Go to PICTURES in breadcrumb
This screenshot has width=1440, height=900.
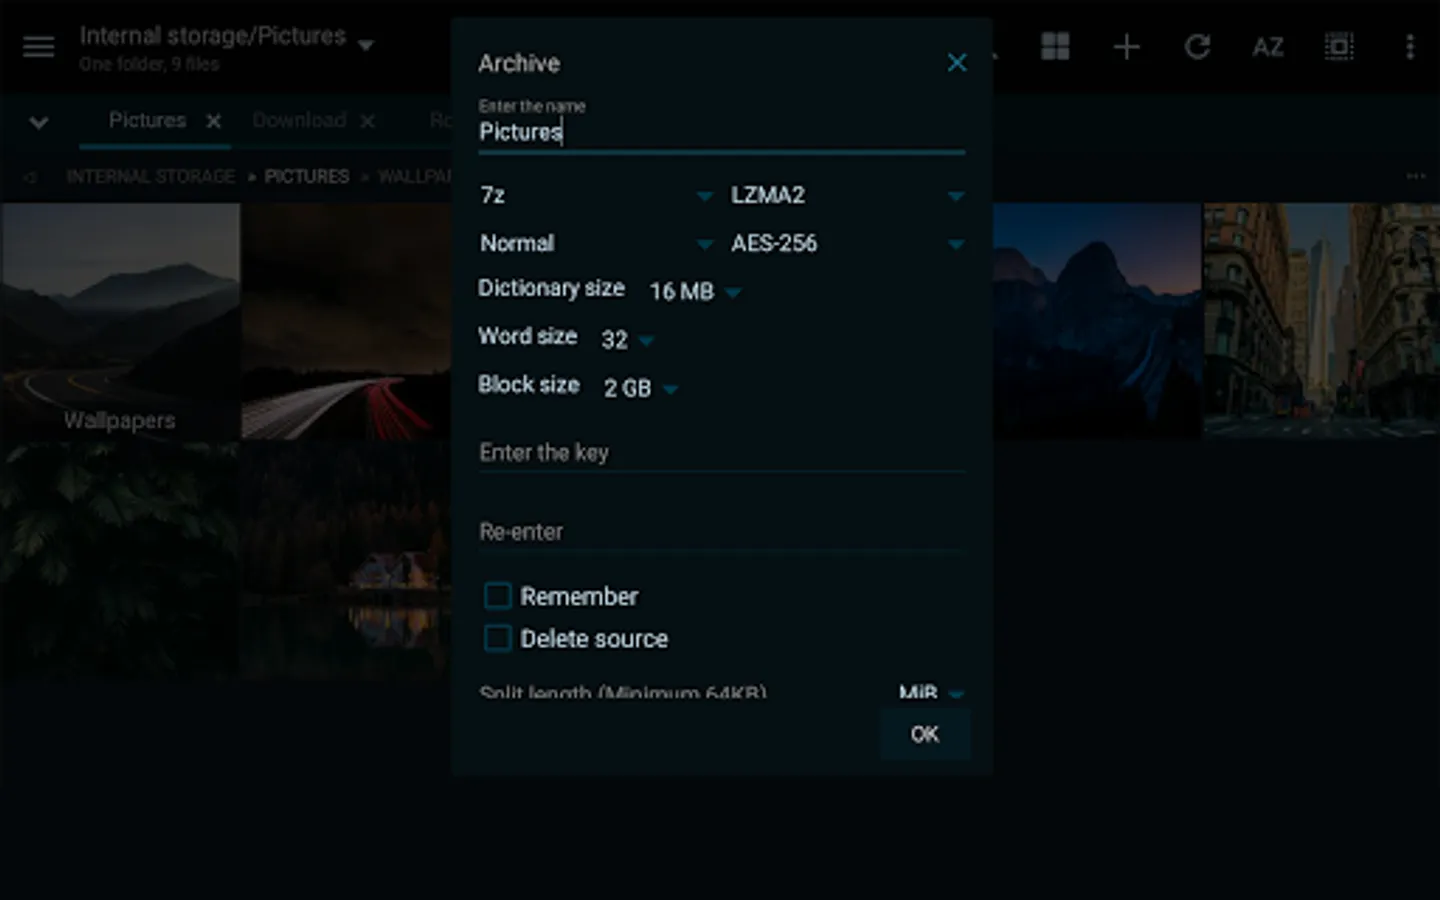[x=307, y=176]
